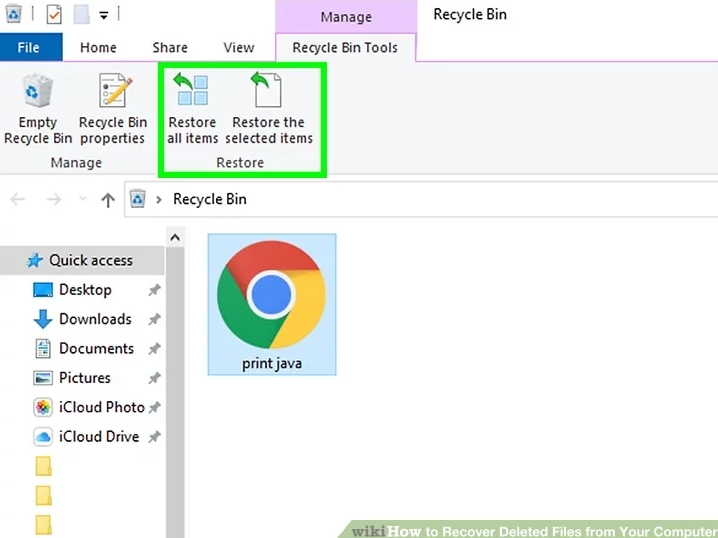Click the Forward navigation arrow
718x538 pixels.
[55, 199]
